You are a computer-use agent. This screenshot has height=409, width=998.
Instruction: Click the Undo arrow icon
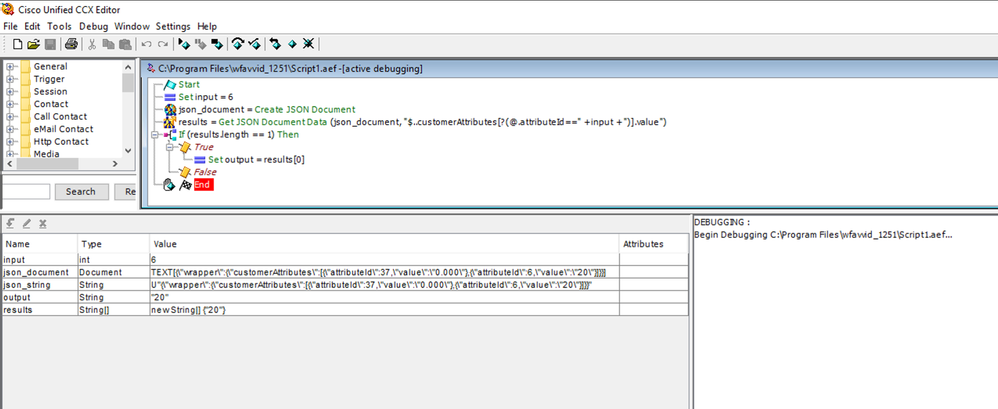146,44
